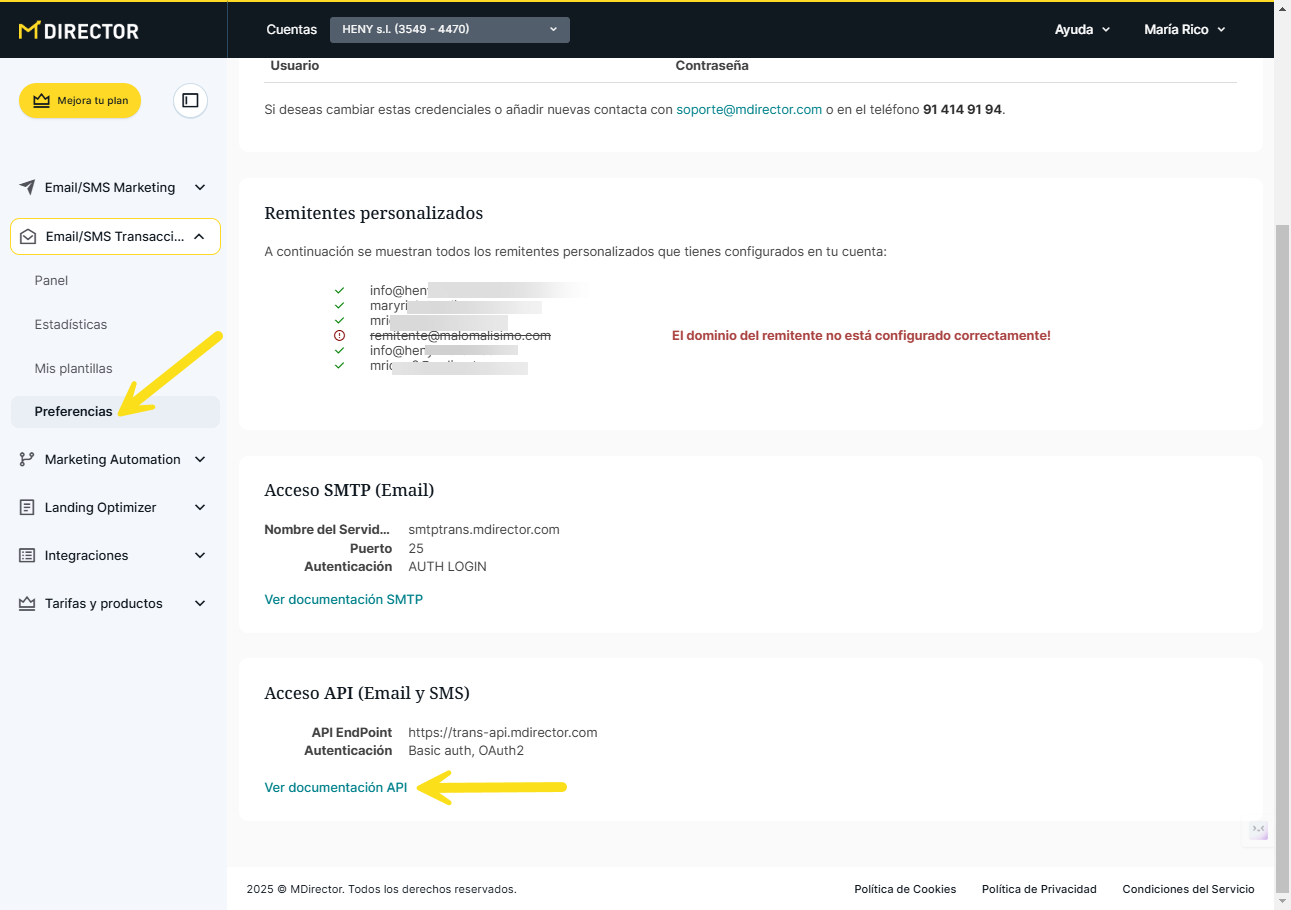Open the Ayuda dropdown menu
The height and width of the screenshot is (910, 1291).
pos(1082,30)
